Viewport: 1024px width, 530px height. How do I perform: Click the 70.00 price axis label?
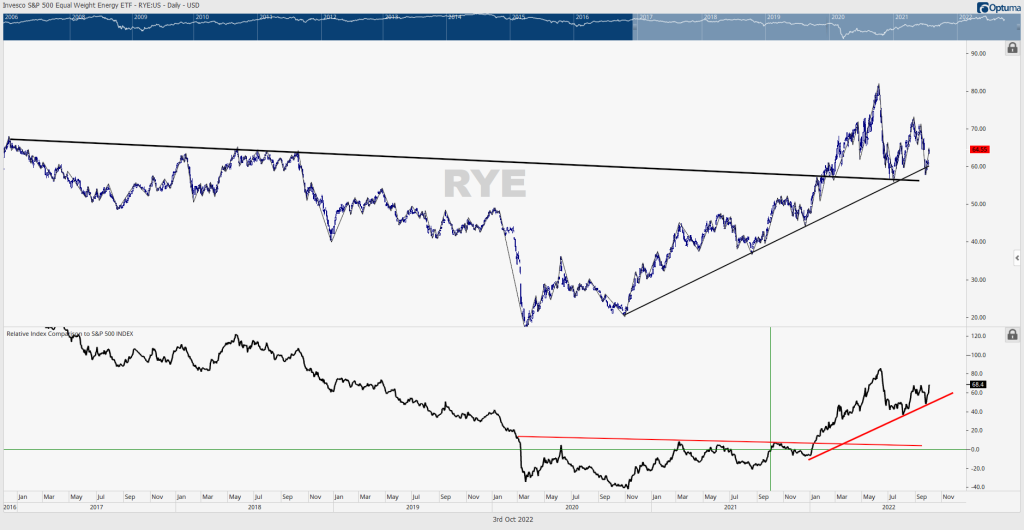(x=978, y=129)
